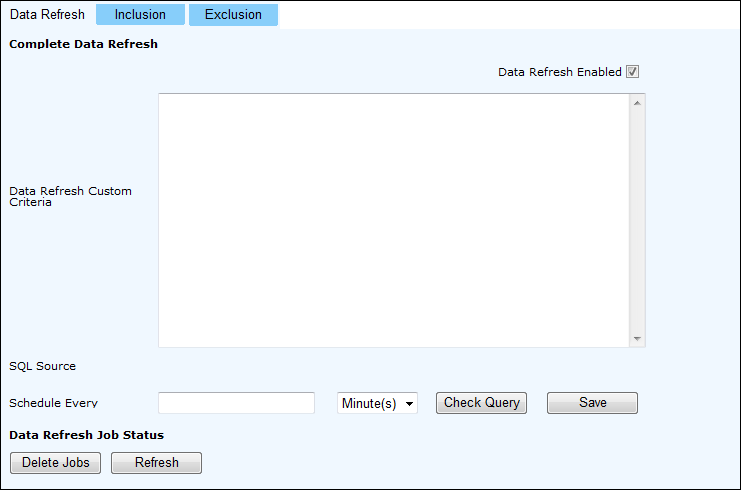Click the criteria box scroll down arrow
The width and height of the screenshot is (741, 490).
(637, 339)
